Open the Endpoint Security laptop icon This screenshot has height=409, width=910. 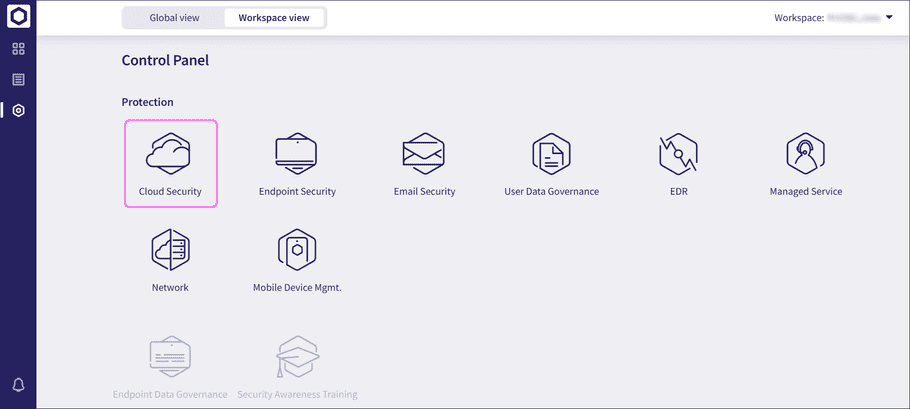pos(296,153)
